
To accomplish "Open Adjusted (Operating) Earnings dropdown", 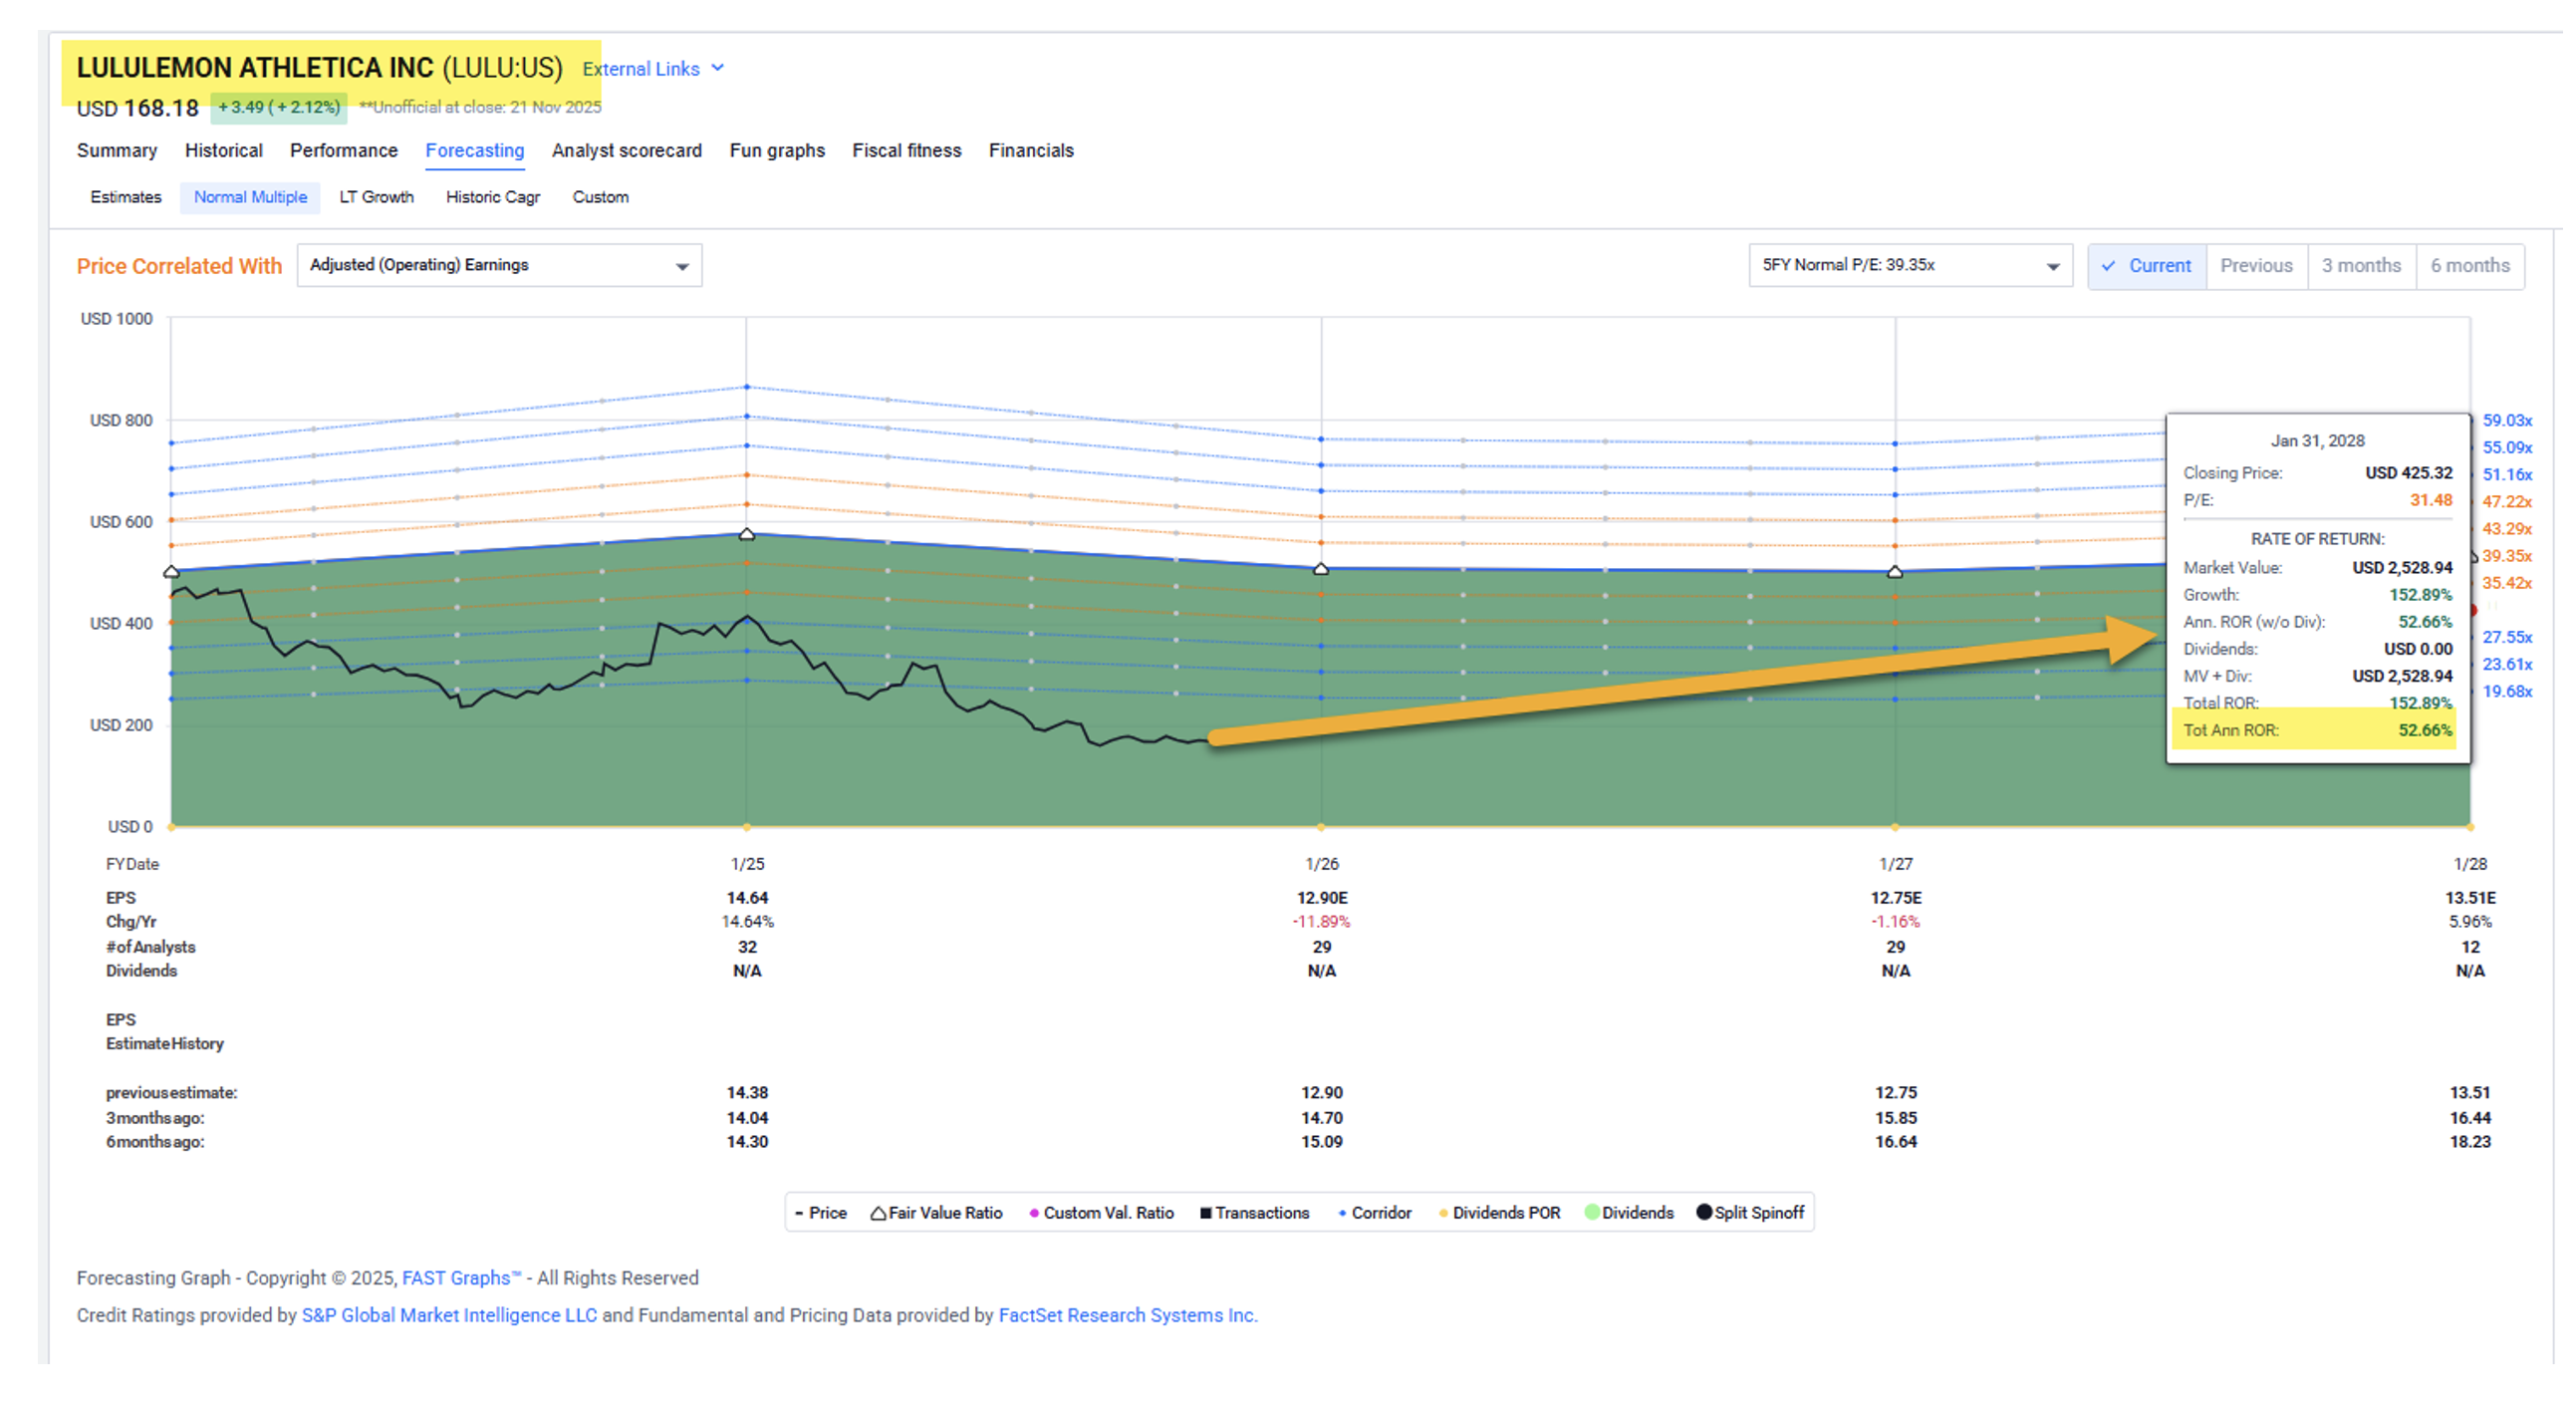I will point(499,265).
